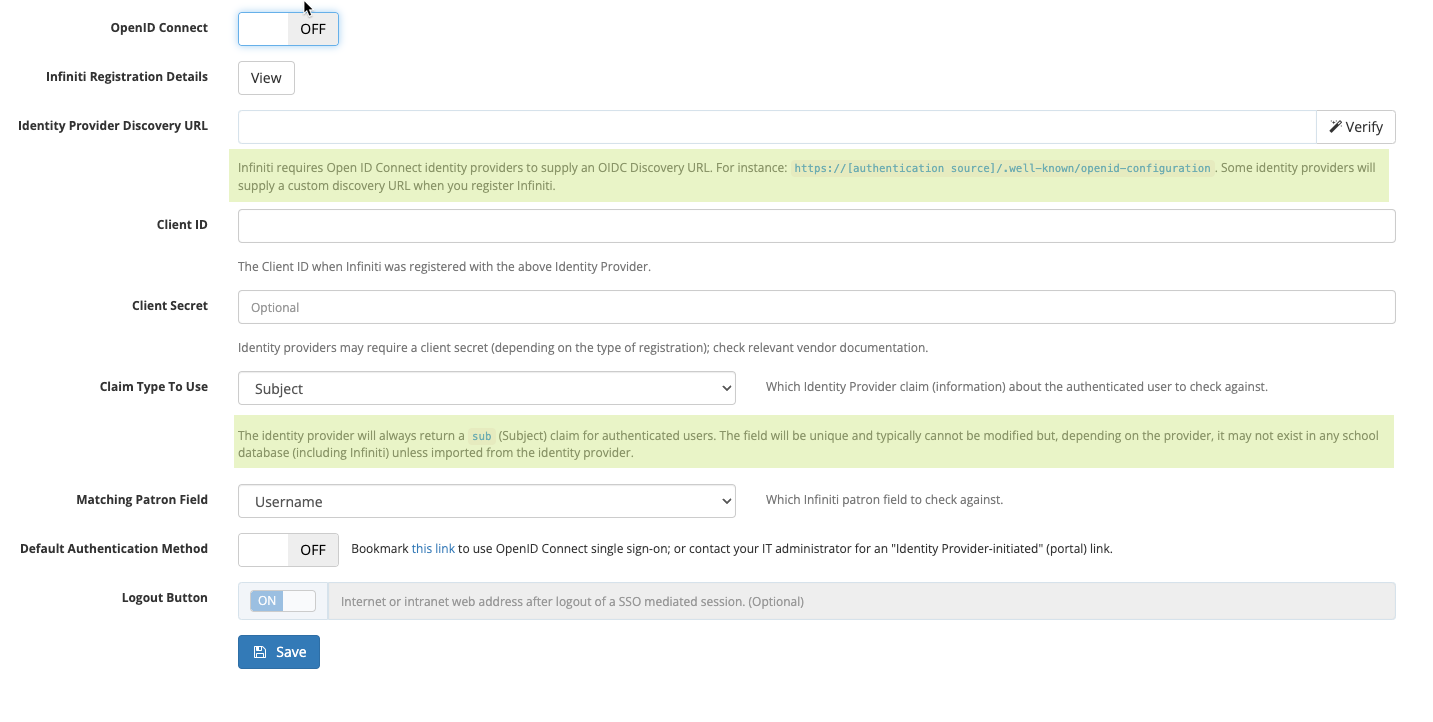Click the Save button
Viewport: 1433px width, 722px height.
click(x=279, y=652)
